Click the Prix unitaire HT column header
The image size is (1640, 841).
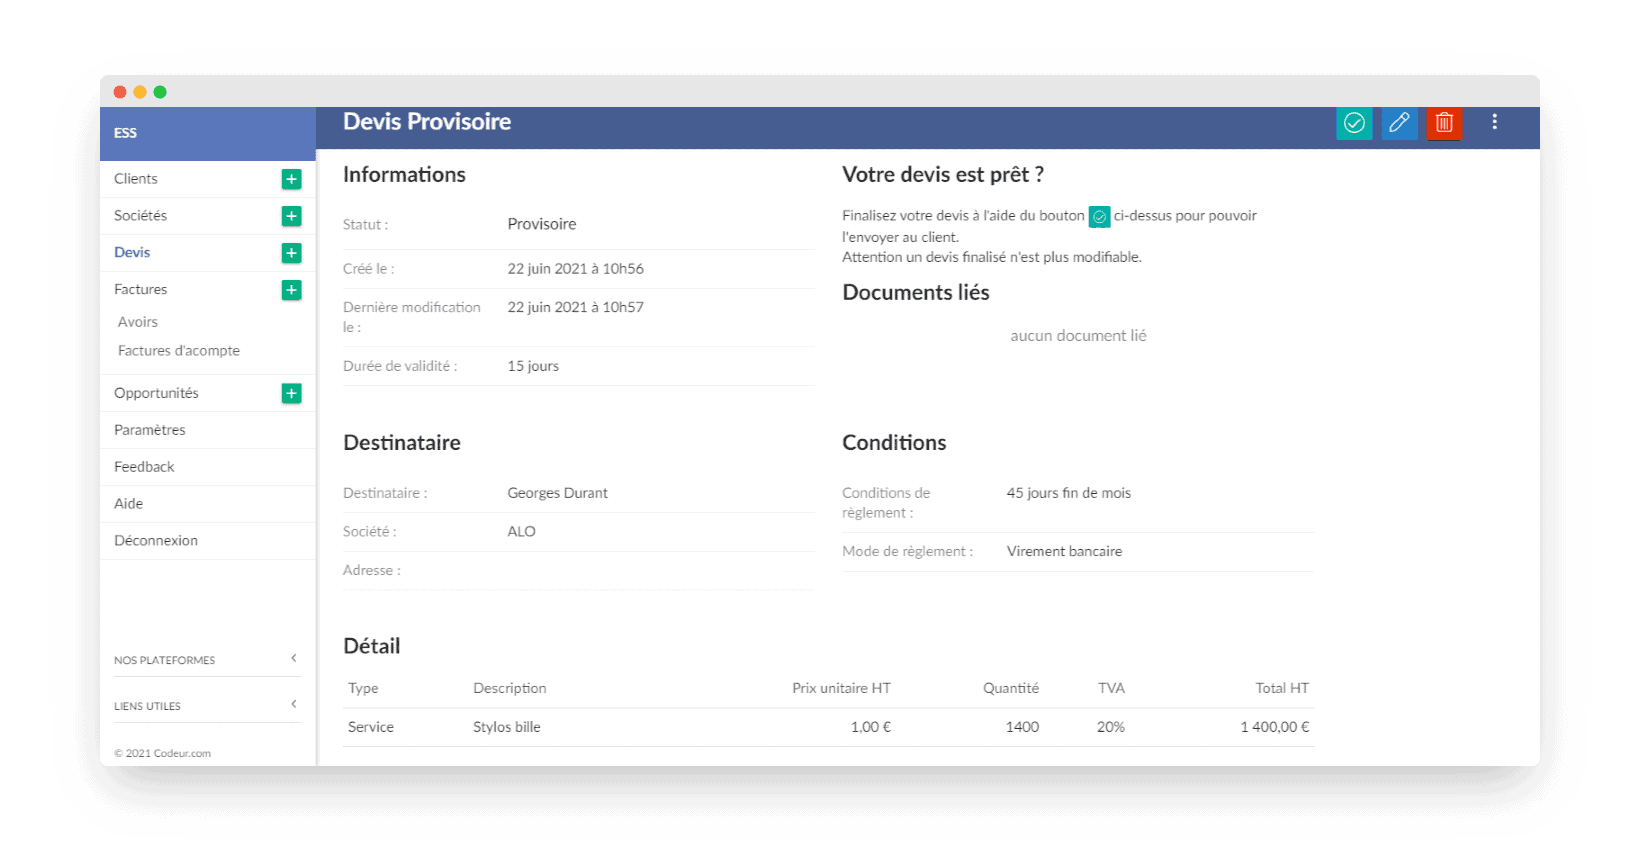(841, 688)
